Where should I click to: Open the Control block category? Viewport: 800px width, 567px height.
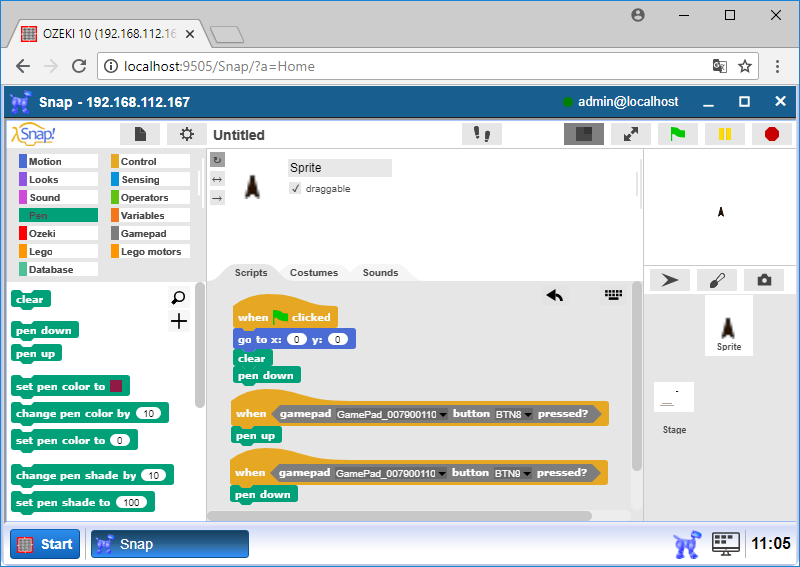point(151,161)
